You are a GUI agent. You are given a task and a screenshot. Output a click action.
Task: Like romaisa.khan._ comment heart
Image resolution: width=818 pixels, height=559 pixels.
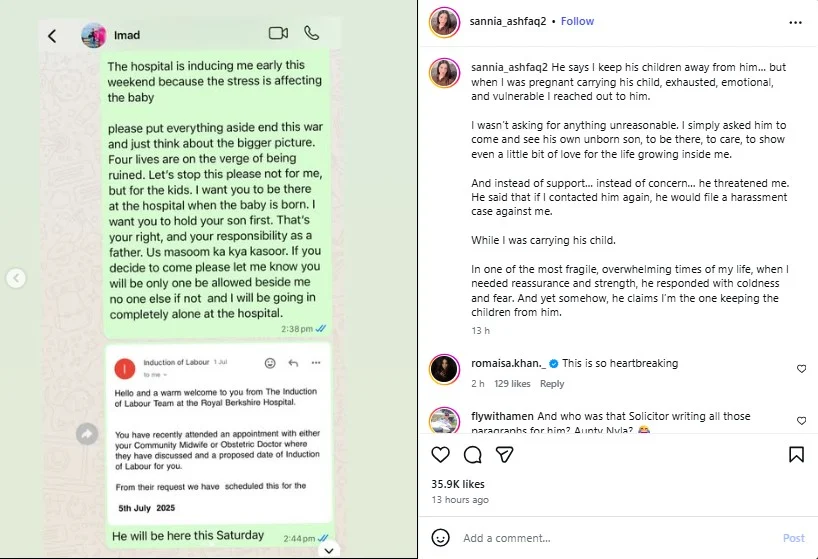[801, 369]
